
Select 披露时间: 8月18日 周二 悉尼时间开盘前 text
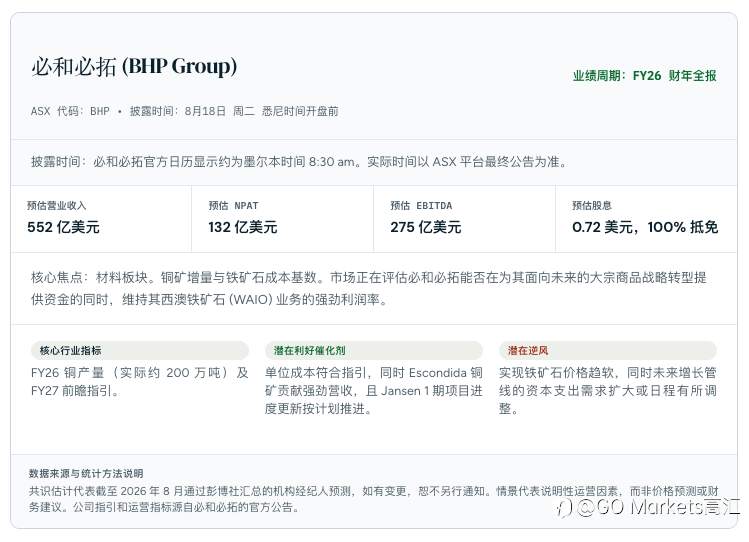234,111
